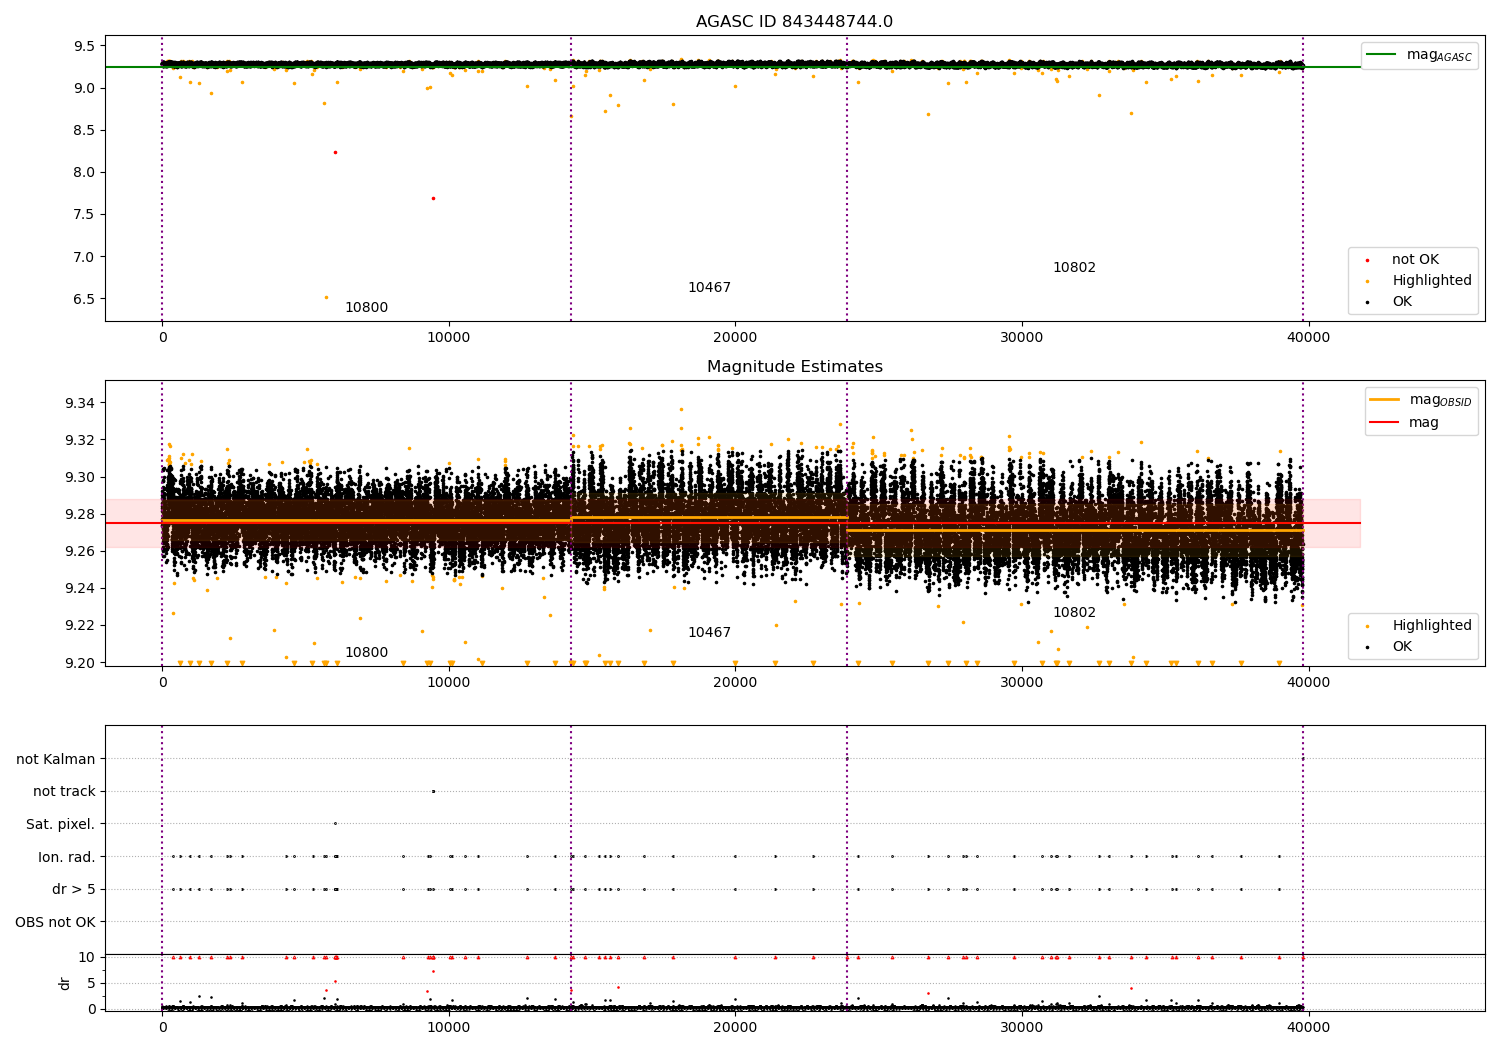Select the red 'mag' legend entry
Image resolution: width=1500 pixels, height=1050 pixels.
tap(1404, 422)
